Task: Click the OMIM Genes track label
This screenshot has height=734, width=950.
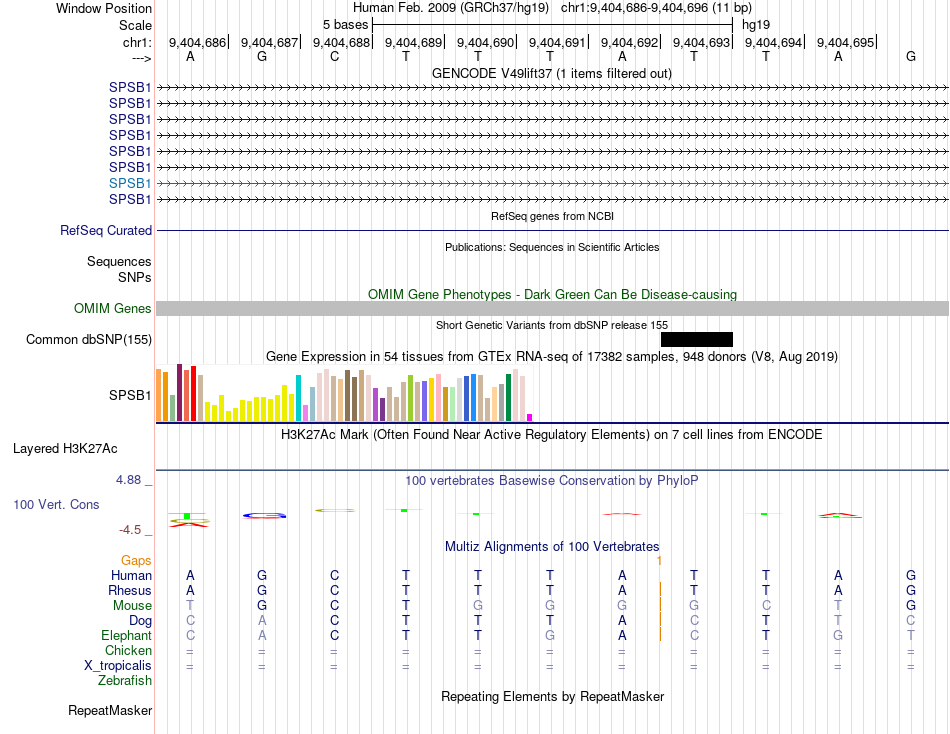Action: tap(112, 309)
